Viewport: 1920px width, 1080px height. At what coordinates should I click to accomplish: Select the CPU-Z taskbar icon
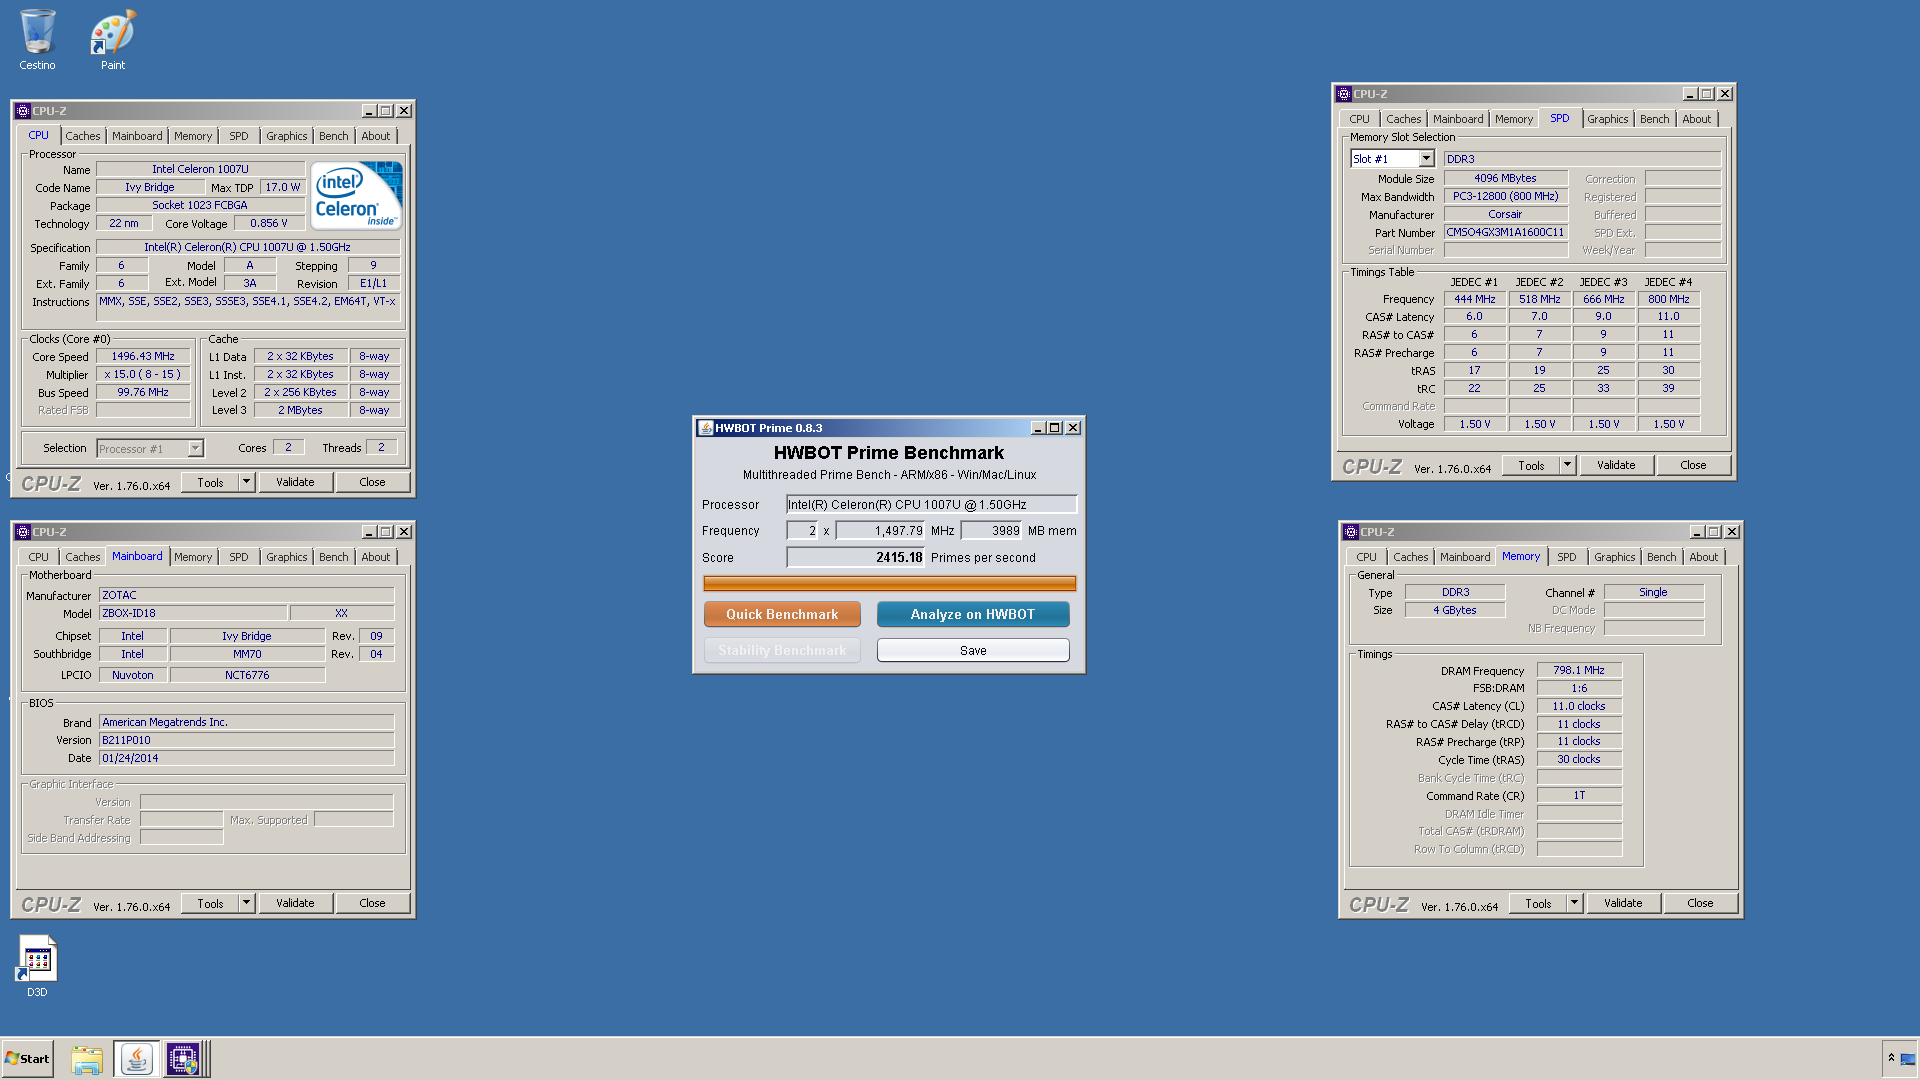pos(183,1059)
